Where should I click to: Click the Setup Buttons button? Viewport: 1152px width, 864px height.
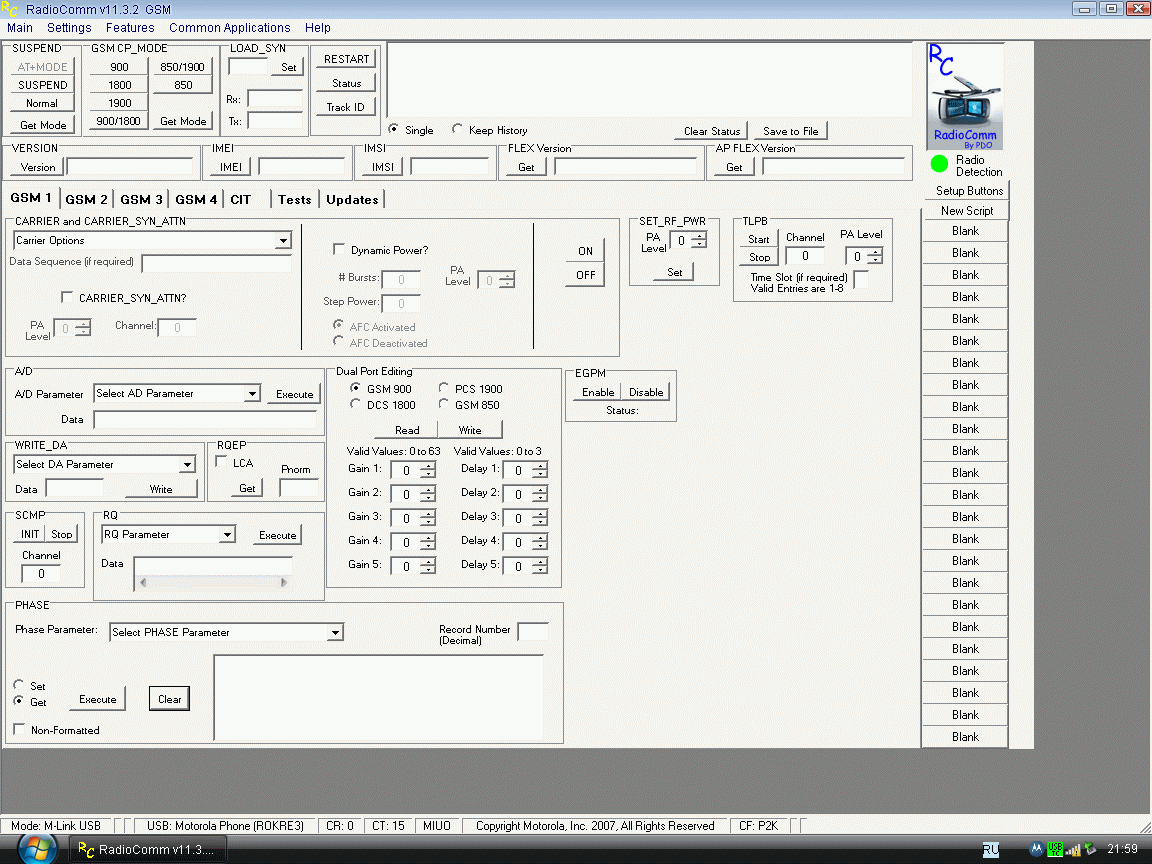click(x=969, y=191)
